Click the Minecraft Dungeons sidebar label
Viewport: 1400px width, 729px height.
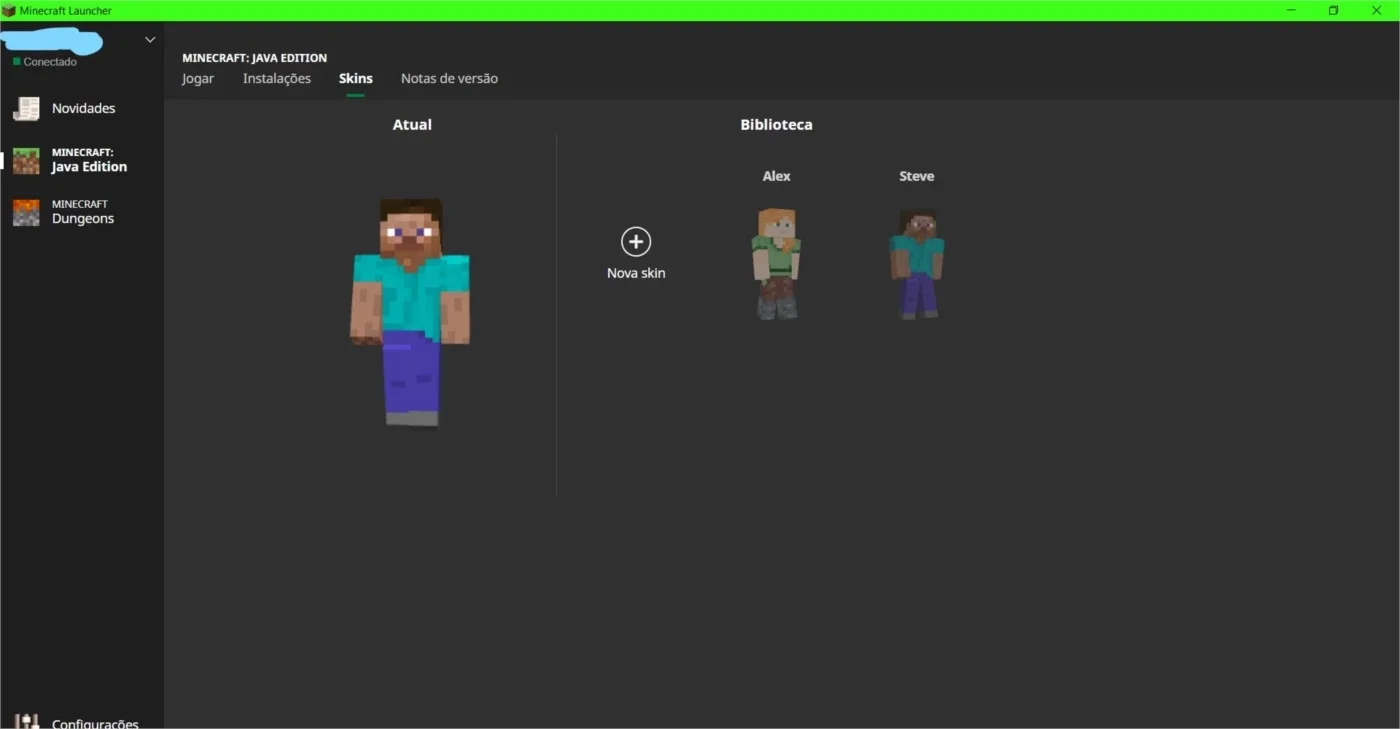click(x=83, y=212)
